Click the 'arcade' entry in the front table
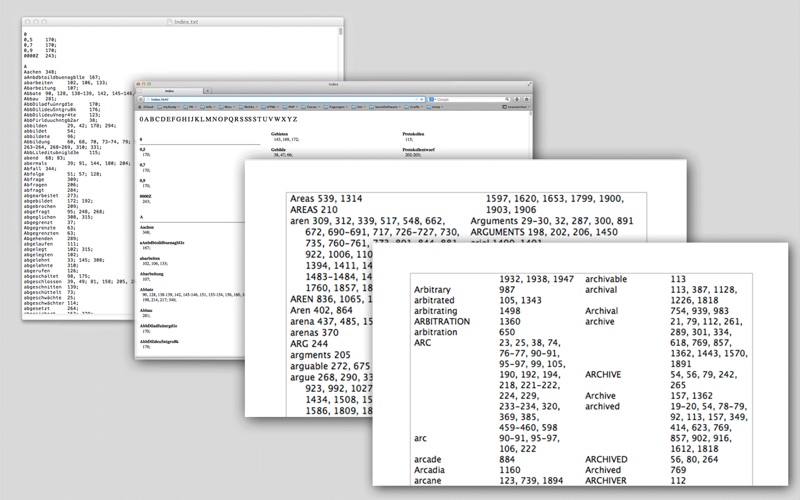Screen dimensions: 800x500 pyautogui.click(x=428, y=459)
